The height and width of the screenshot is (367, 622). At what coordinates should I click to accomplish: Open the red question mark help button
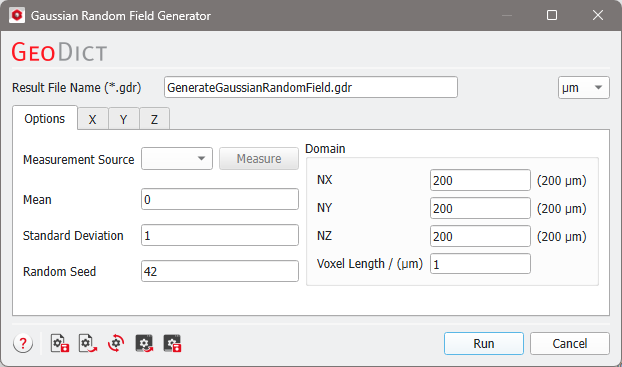coord(23,343)
